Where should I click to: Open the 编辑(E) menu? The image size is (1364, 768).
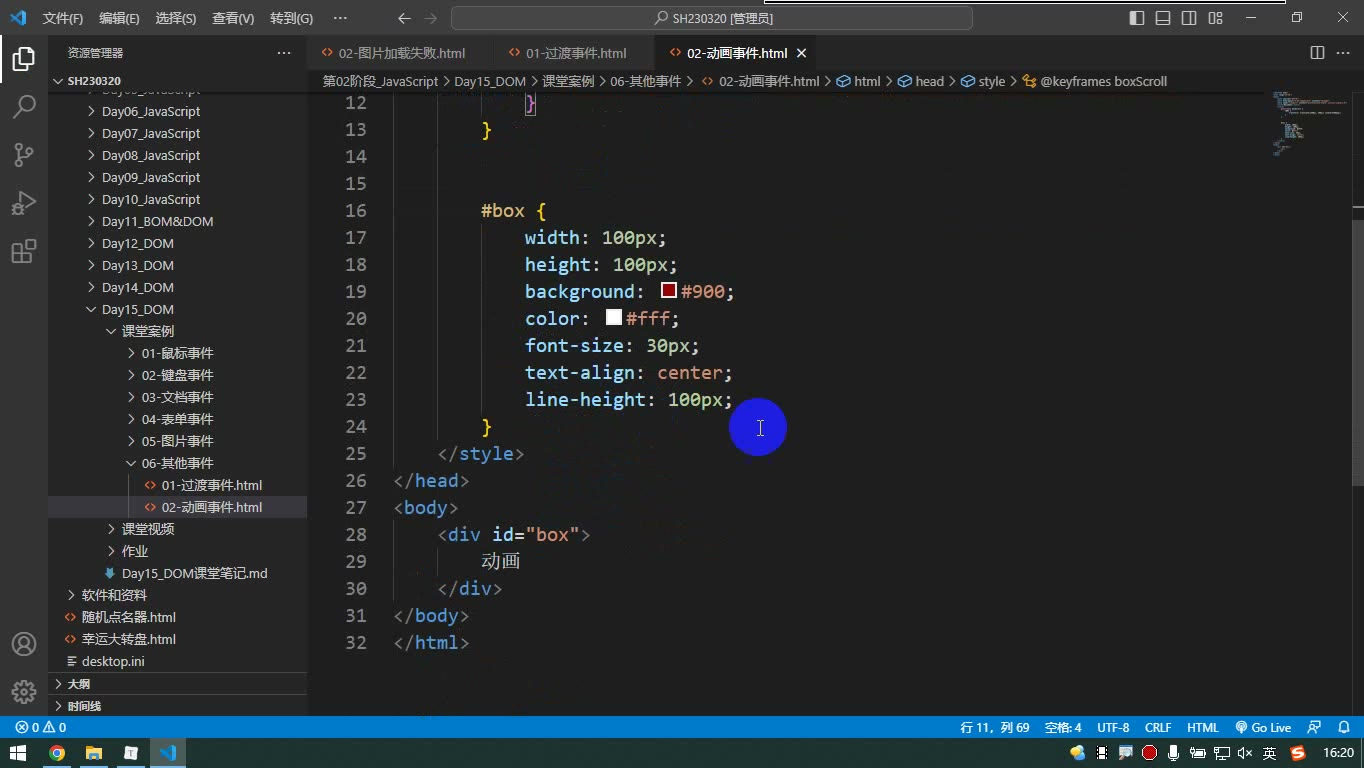coord(119,18)
